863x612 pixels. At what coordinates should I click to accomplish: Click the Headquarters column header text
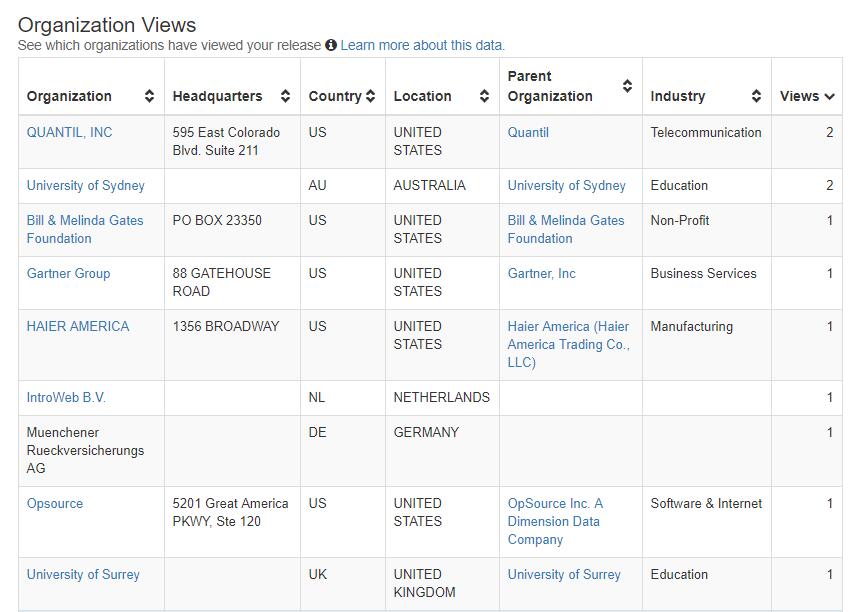[217, 96]
